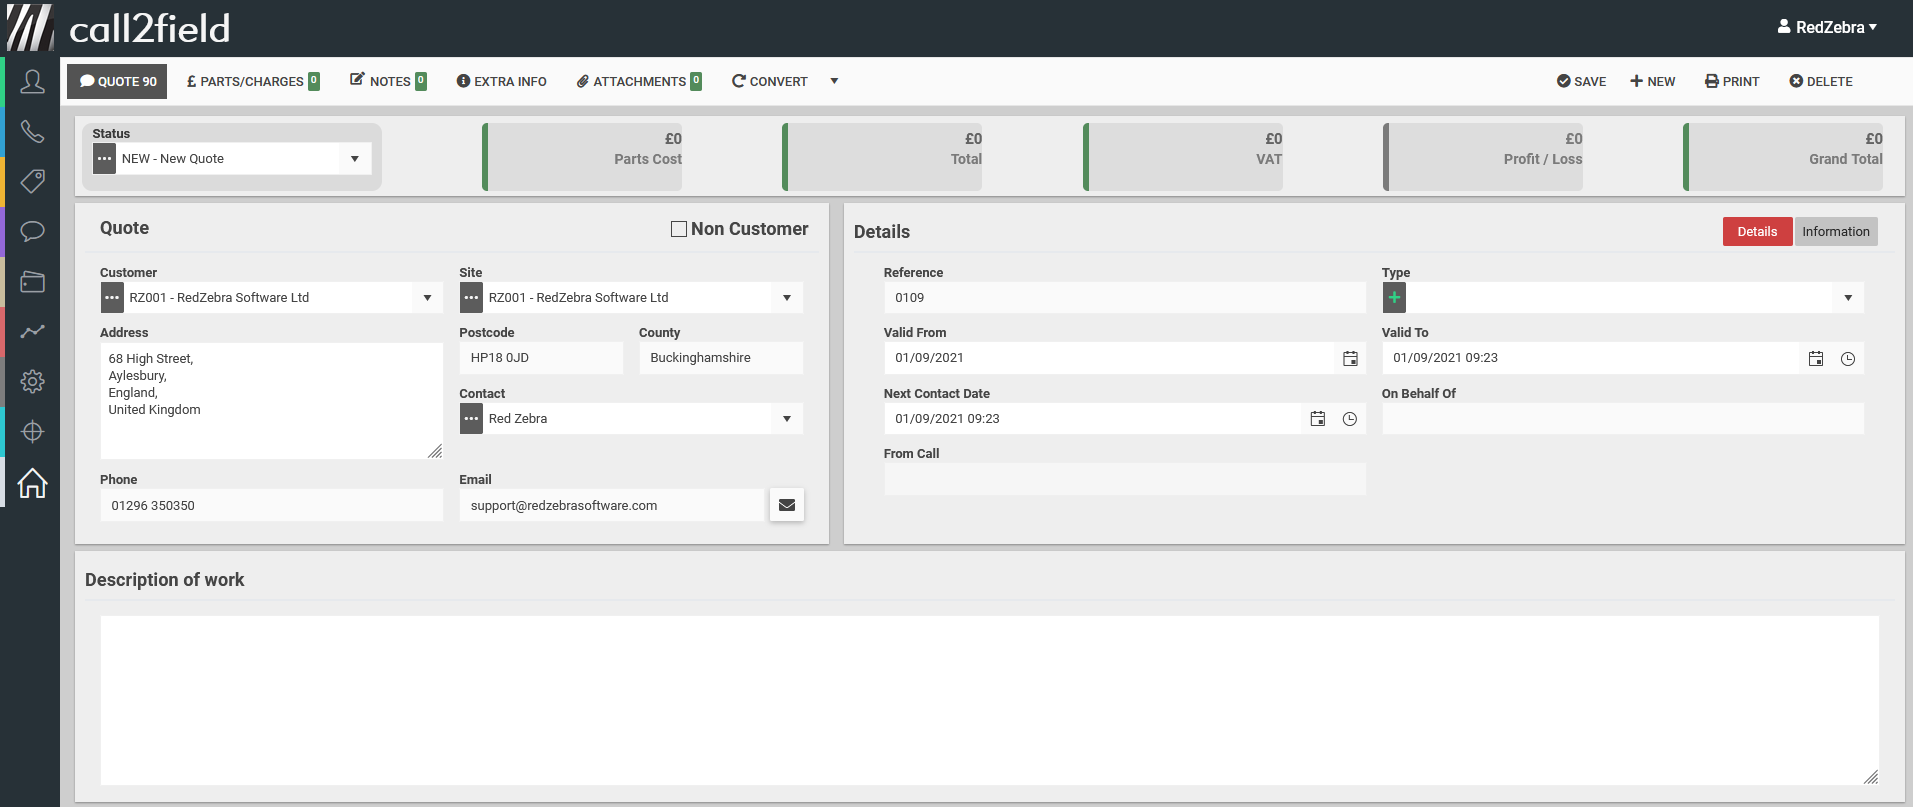Click the price tag sidebar icon
The image size is (1913, 807).
(x=32, y=181)
